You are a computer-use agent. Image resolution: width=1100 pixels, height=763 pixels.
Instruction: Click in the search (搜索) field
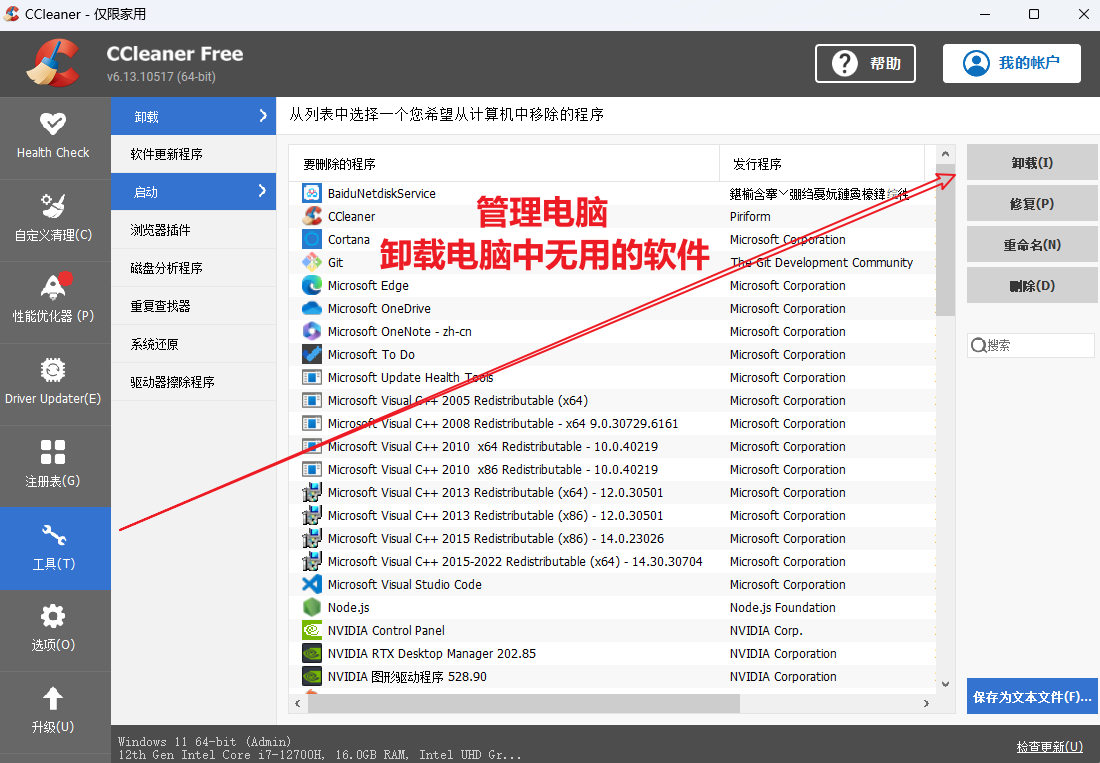1031,345
